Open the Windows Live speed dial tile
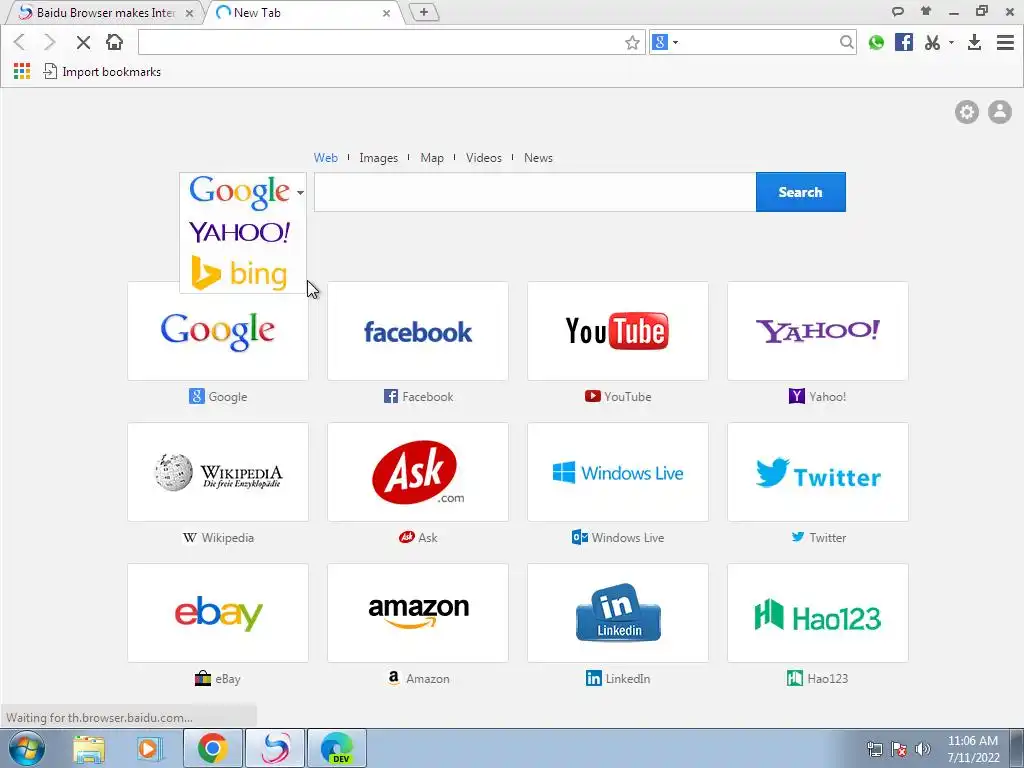 618,472
